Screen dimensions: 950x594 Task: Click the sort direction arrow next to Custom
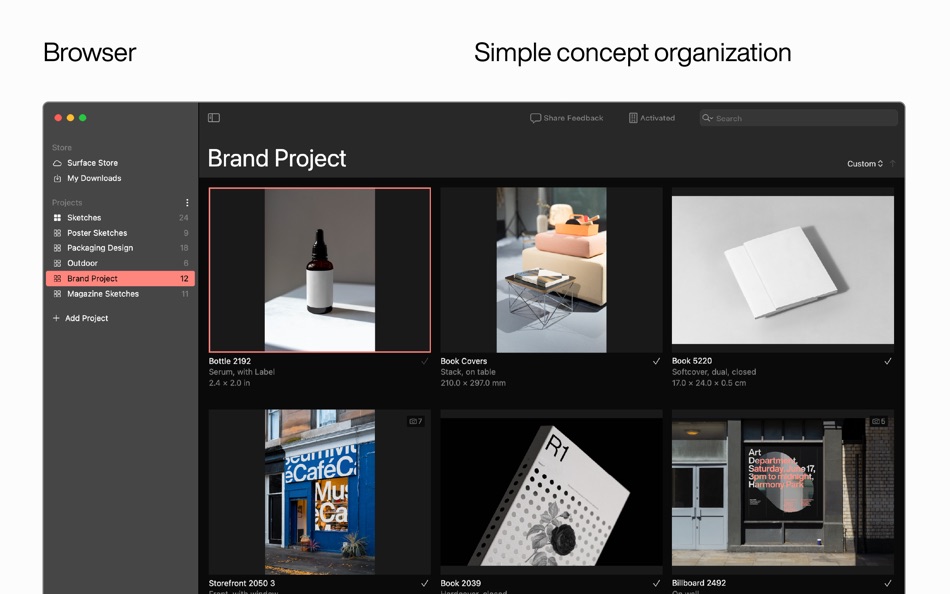[892, 164]
